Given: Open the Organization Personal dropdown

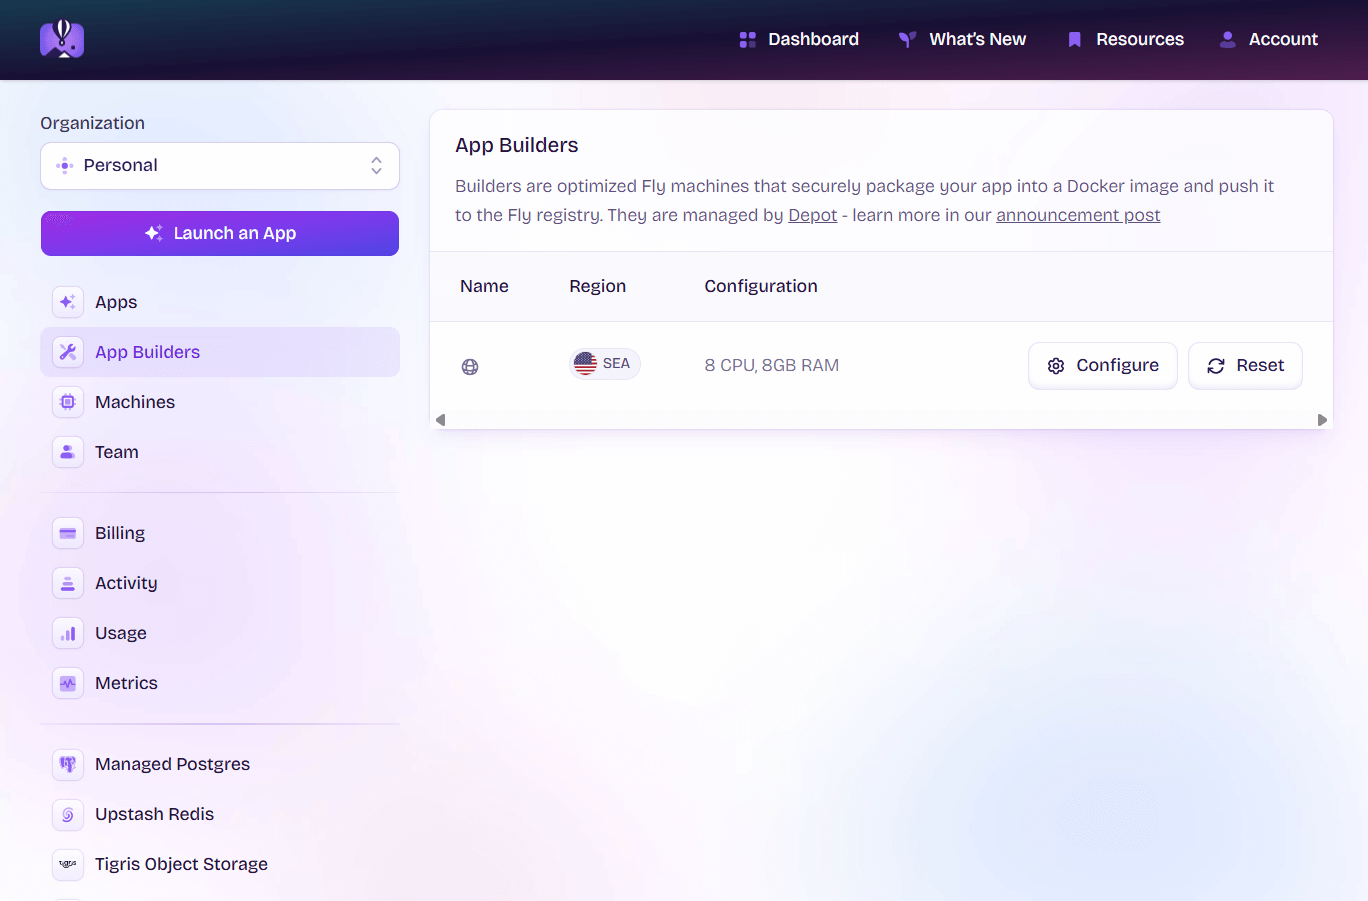Looking at the screenshot, I should pyautogui.click(x=220, y=166).
